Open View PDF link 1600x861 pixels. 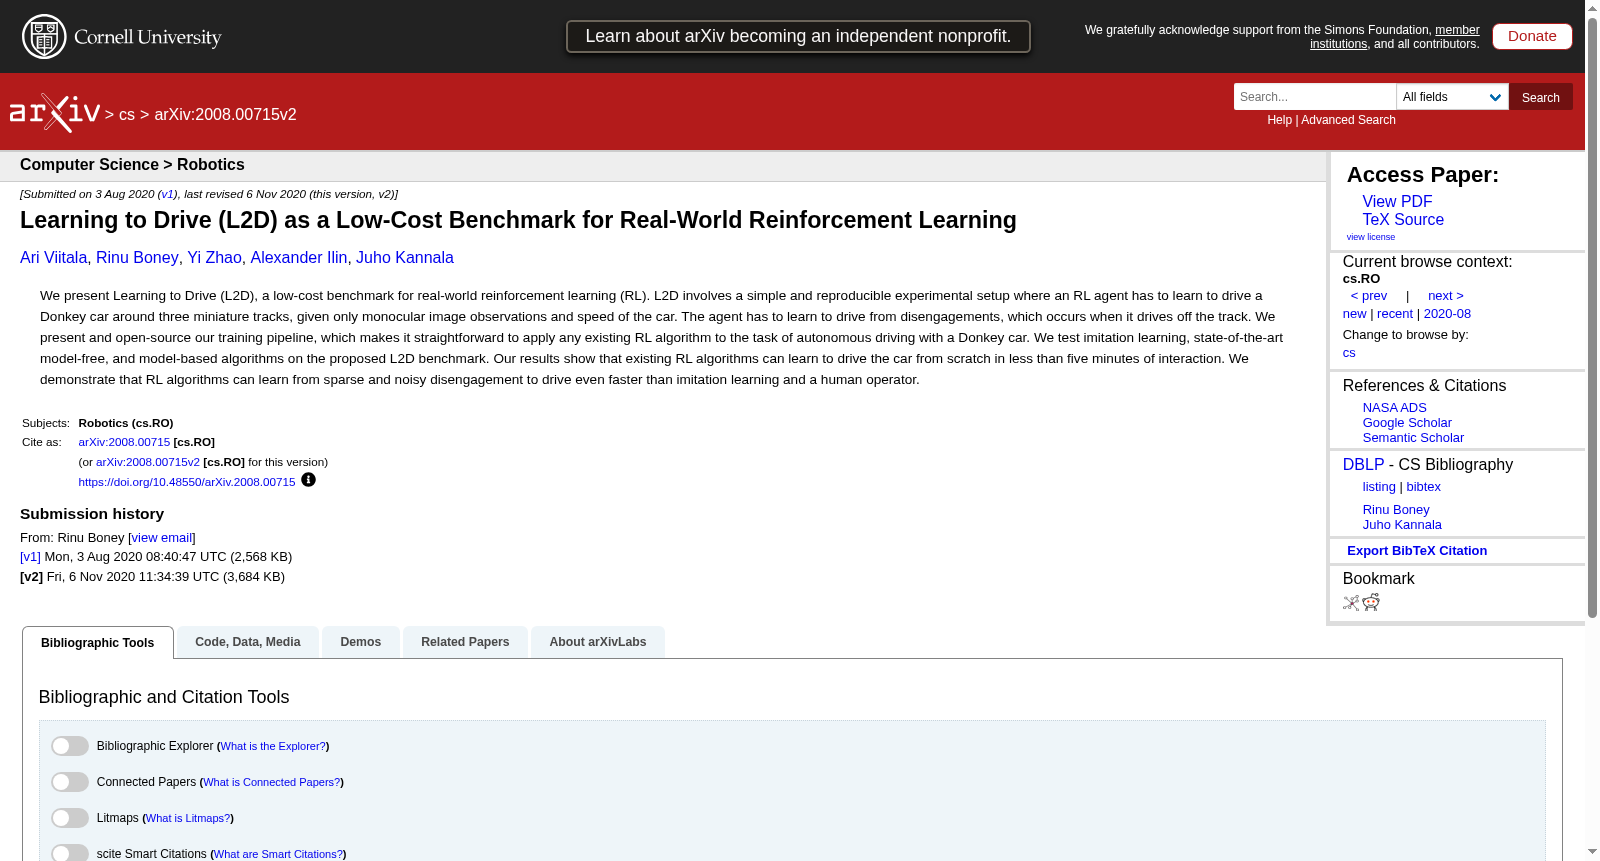[1397, 201]
